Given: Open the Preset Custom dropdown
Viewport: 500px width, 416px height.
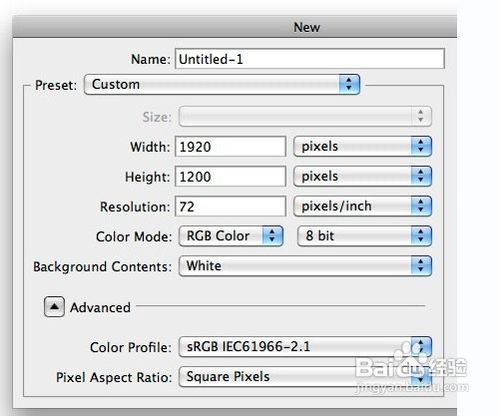Looking at the screenshot, I should (222, 84).
